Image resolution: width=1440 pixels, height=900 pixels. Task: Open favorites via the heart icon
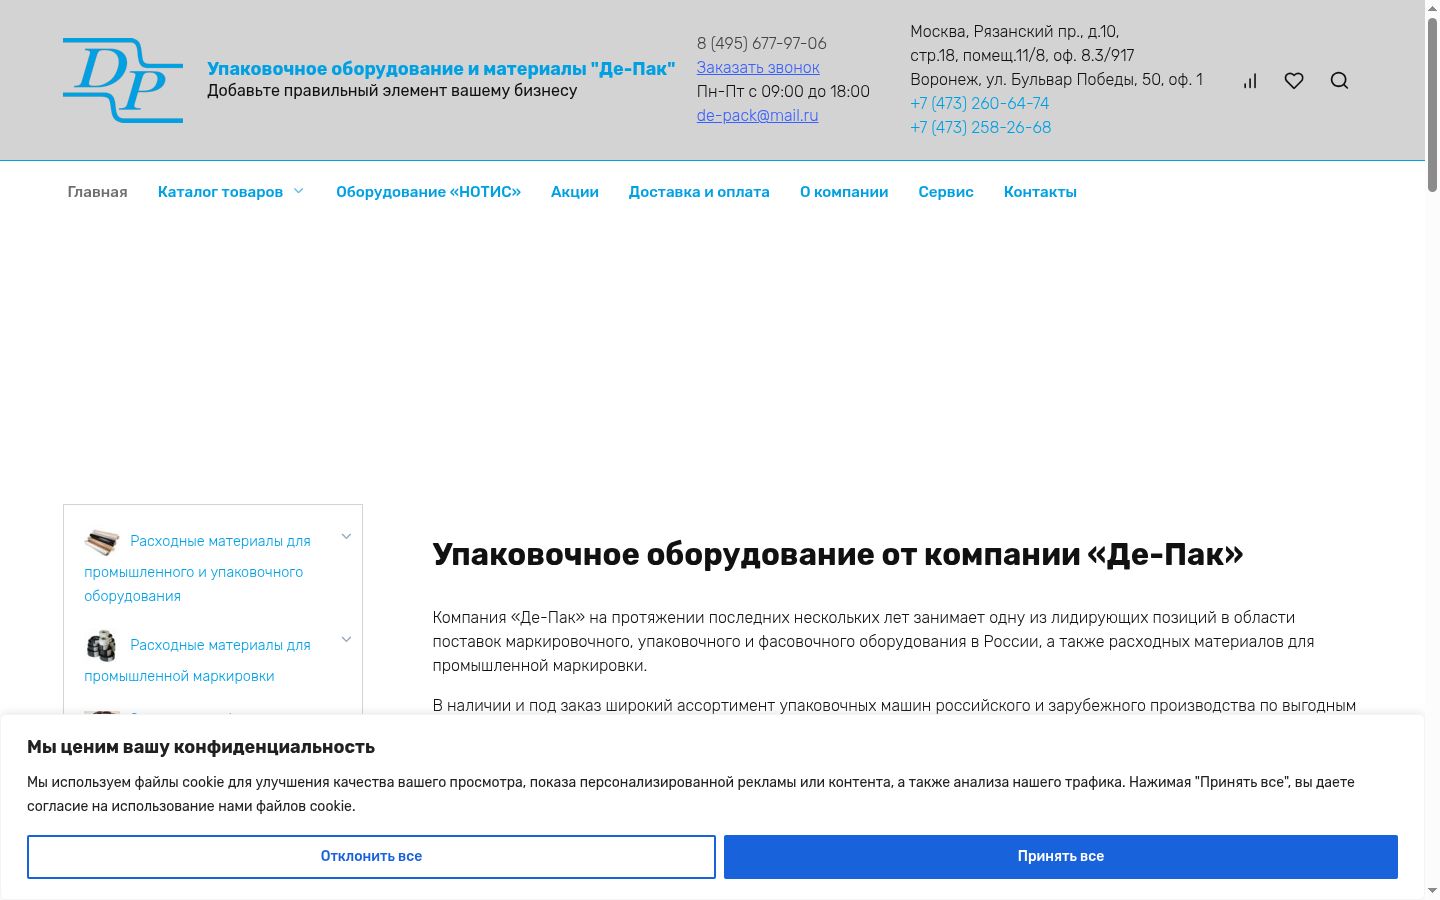coord(1294,81)
